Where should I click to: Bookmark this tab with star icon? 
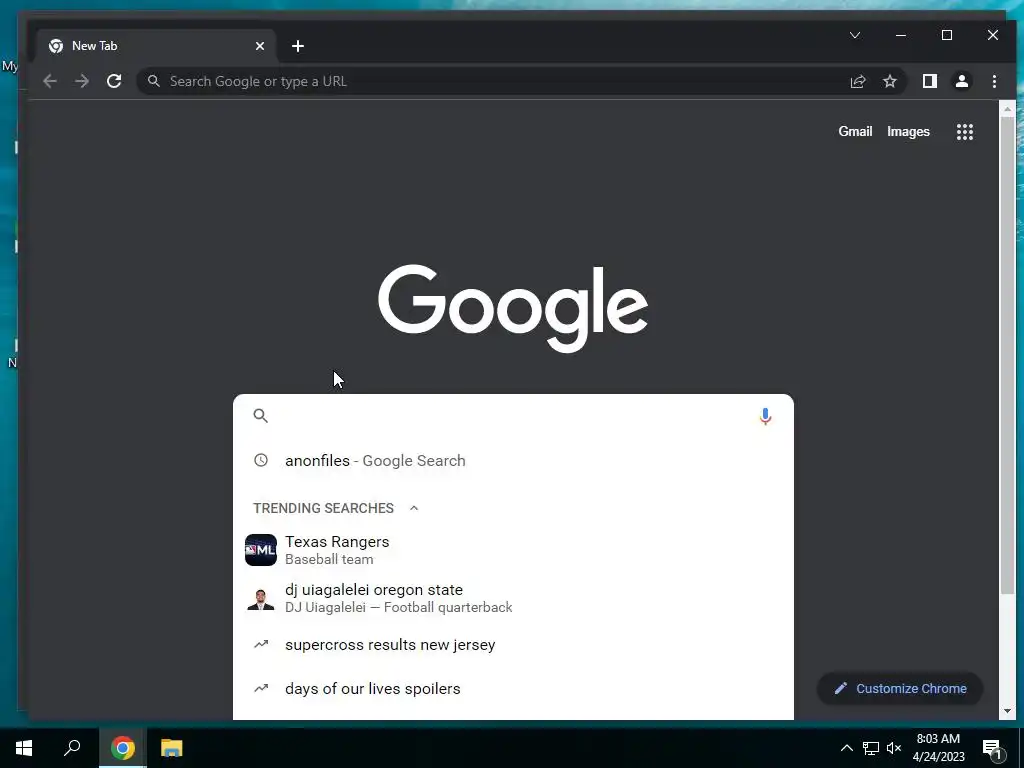coord(889,81)
